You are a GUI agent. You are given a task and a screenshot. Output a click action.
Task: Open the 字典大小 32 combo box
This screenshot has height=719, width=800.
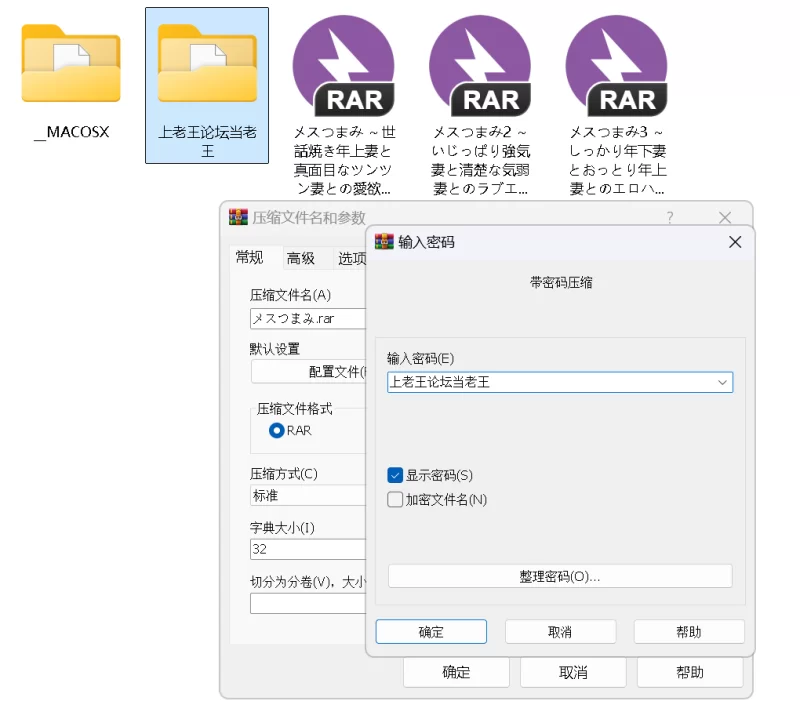(308, 549)
